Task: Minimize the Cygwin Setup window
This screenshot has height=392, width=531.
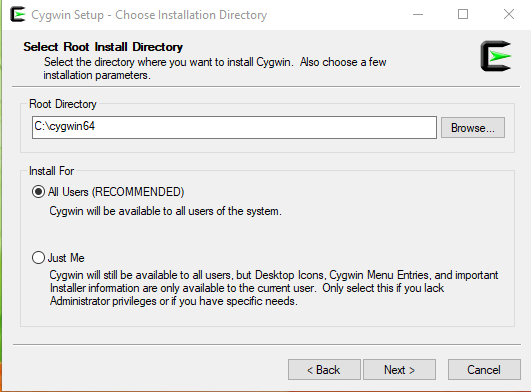Action: tap(418, 15)
